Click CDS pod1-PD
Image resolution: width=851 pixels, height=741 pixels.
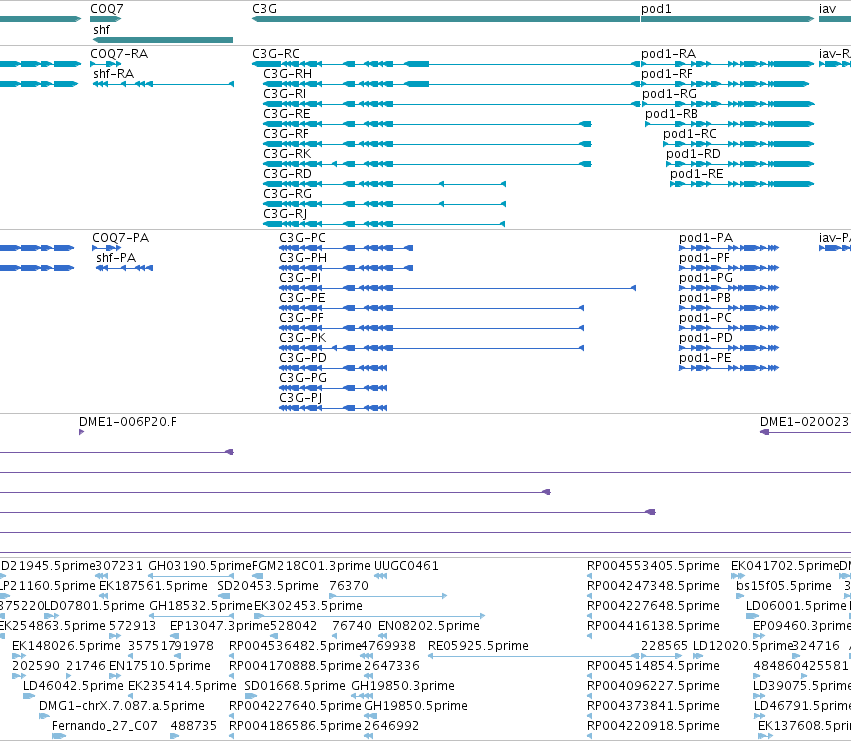click(x=706, y=338)
